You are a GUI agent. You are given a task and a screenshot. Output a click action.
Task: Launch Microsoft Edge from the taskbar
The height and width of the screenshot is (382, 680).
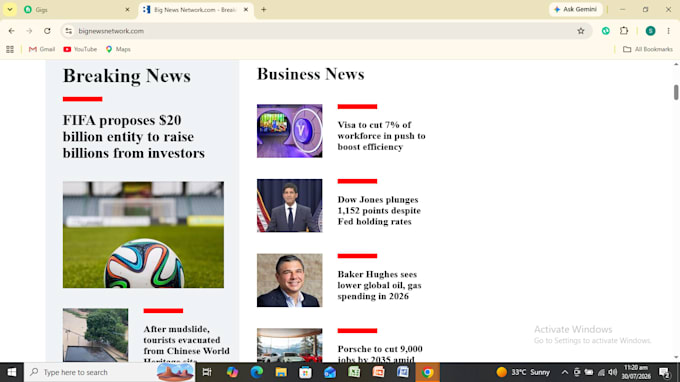click(x=257, y=372)
